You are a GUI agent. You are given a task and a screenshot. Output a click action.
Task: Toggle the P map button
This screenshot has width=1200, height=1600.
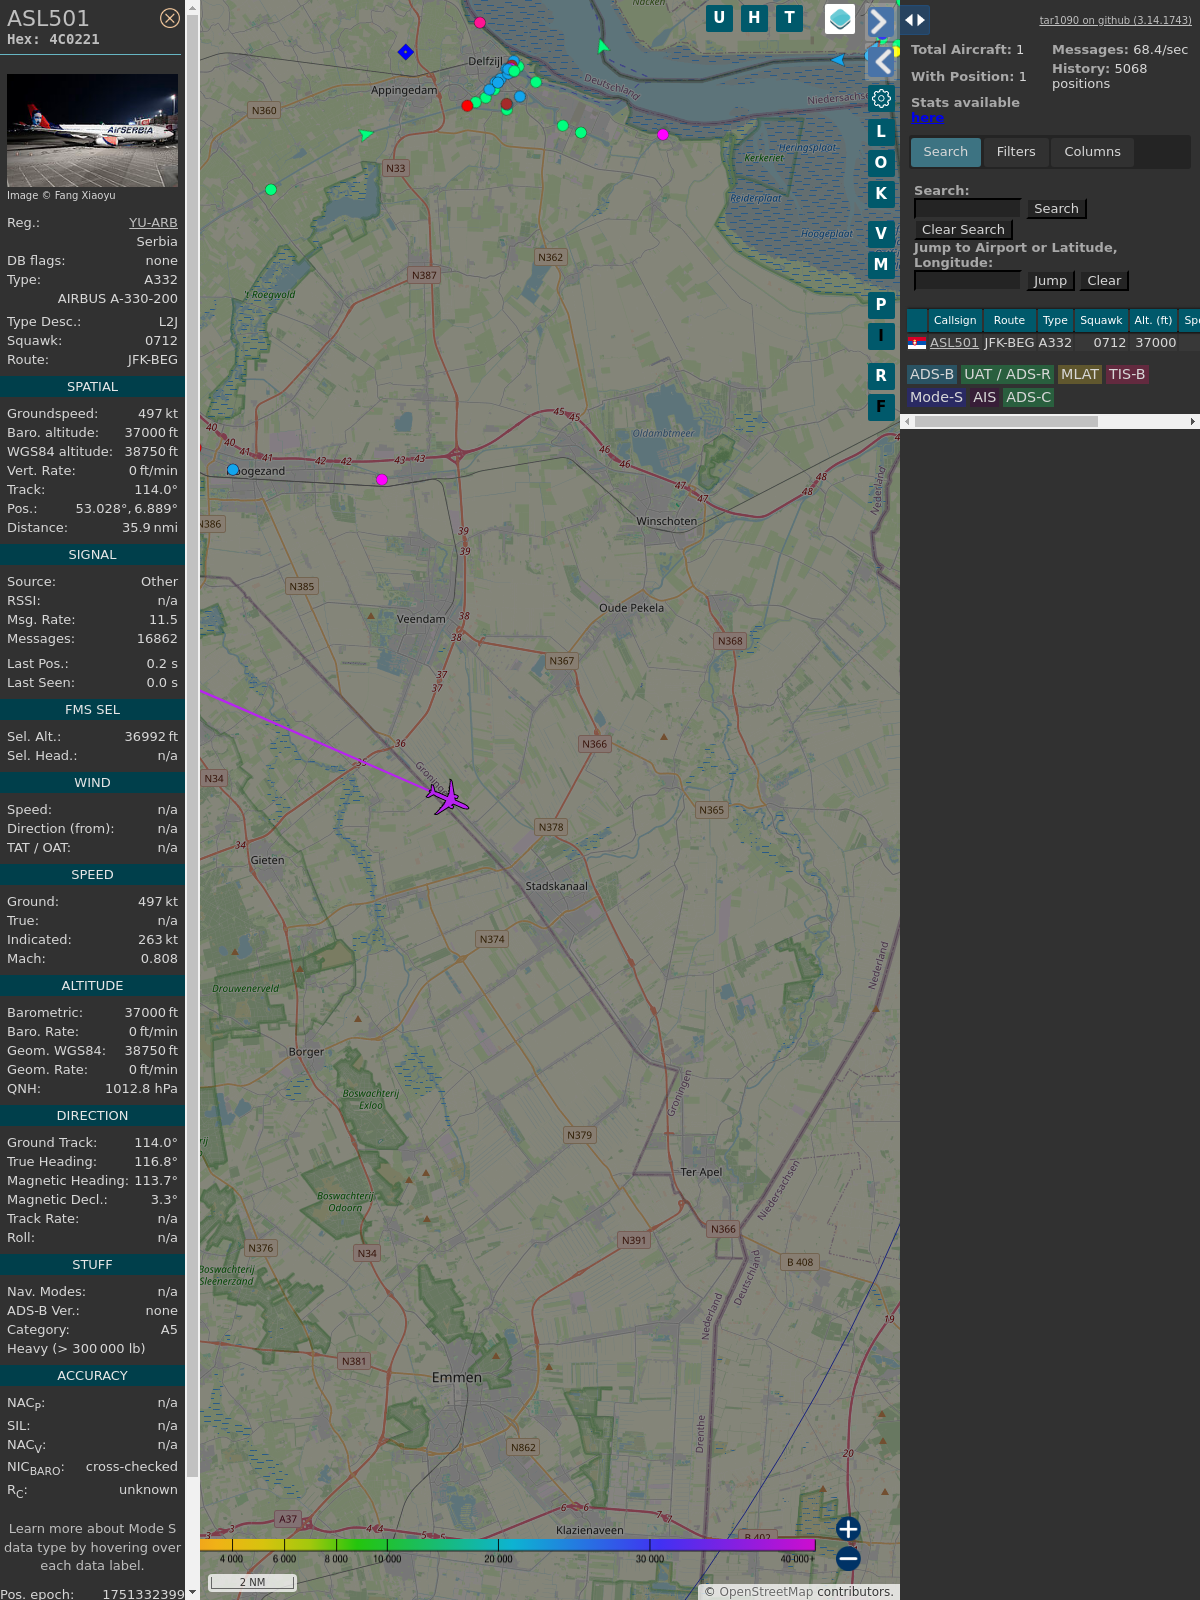[881, 304]
